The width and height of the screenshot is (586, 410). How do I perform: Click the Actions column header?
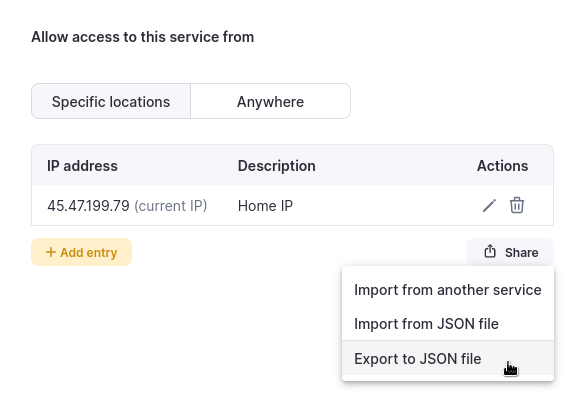click(x=502, y=166)
